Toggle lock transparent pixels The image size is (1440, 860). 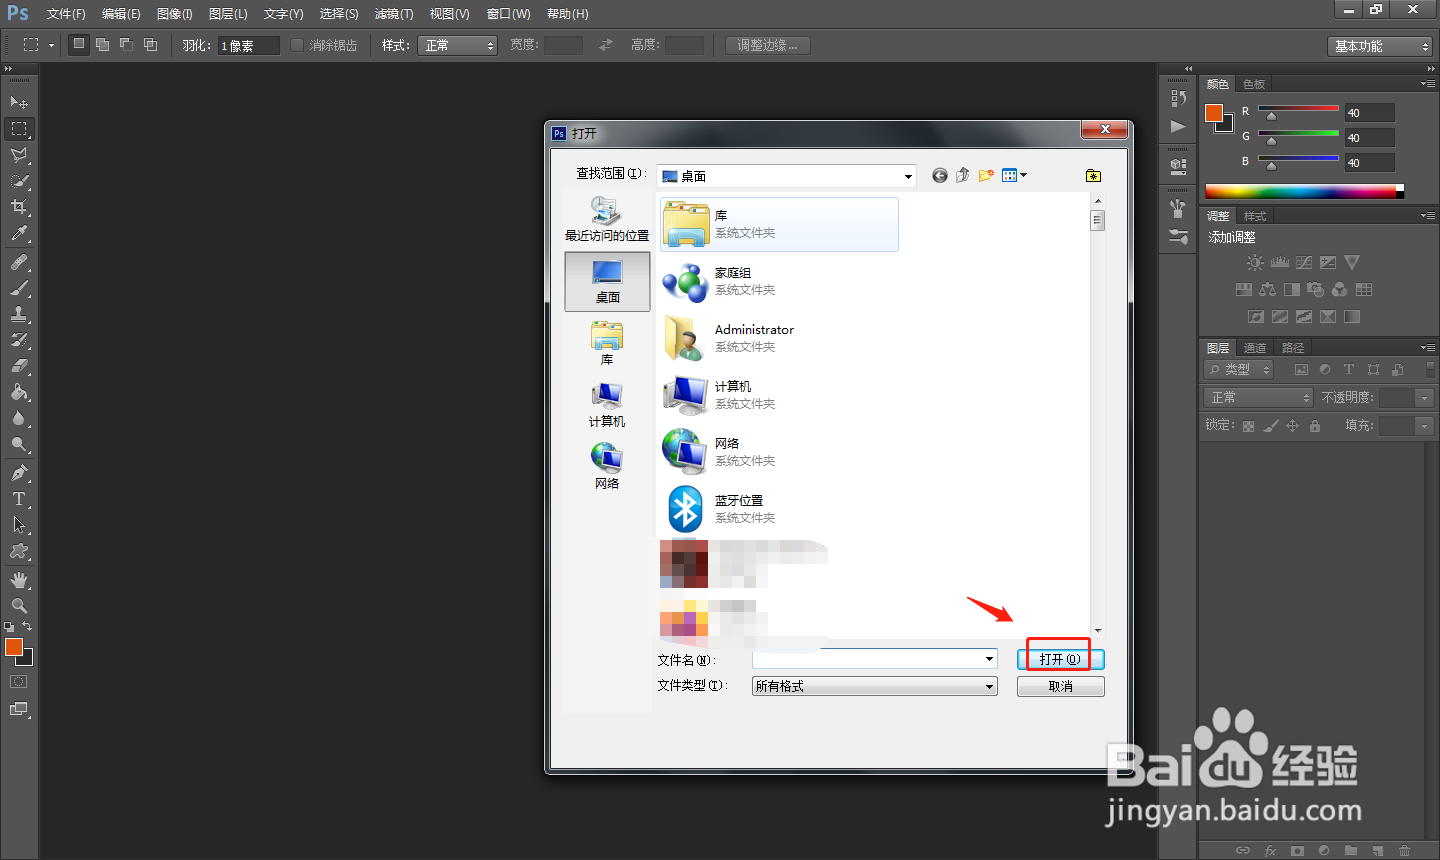click(x=1249, y=426)
